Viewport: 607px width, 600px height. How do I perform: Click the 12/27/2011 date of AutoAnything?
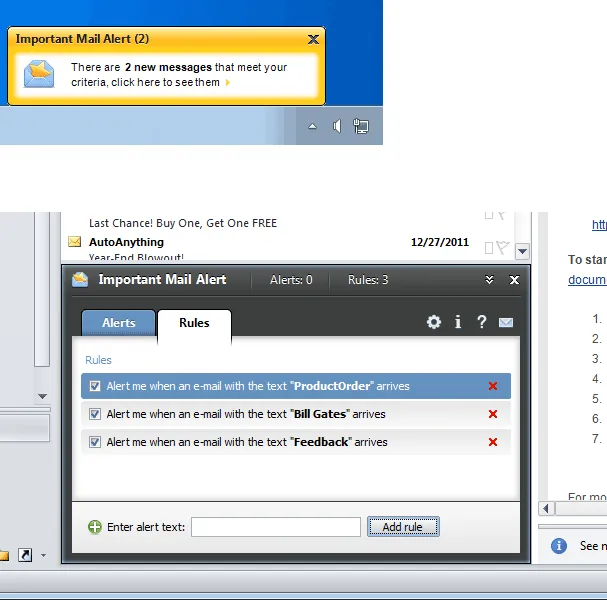coord(439,242)
